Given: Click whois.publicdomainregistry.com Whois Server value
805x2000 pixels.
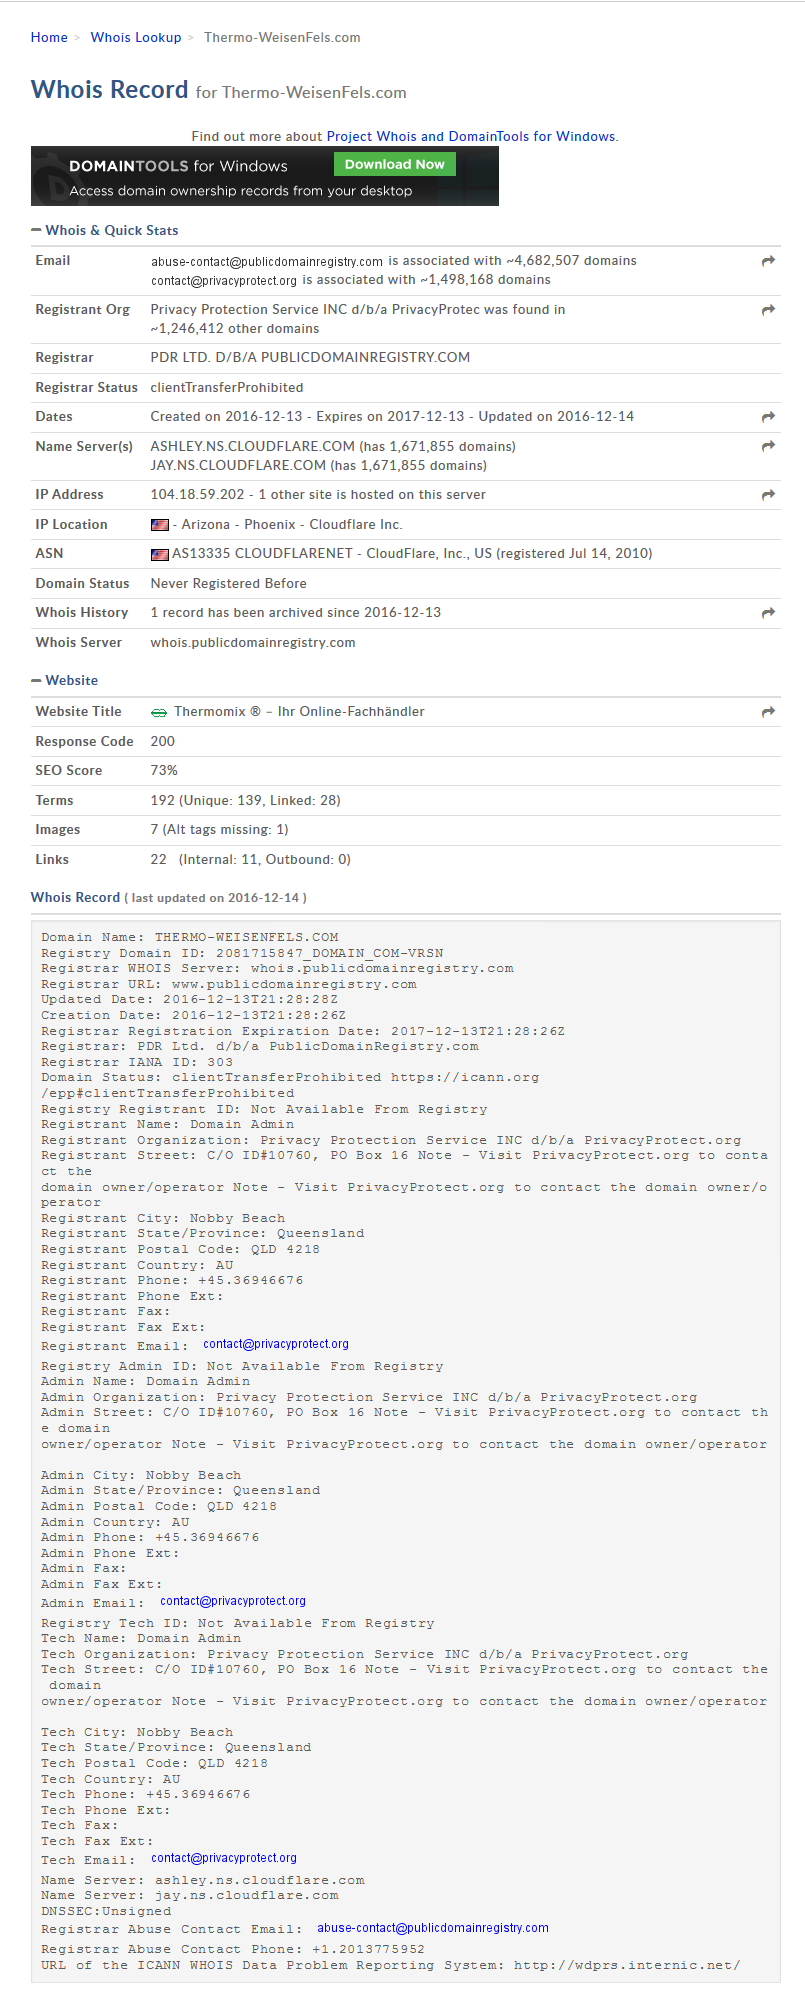Looking at the screenshot, I should pos(253,642).
